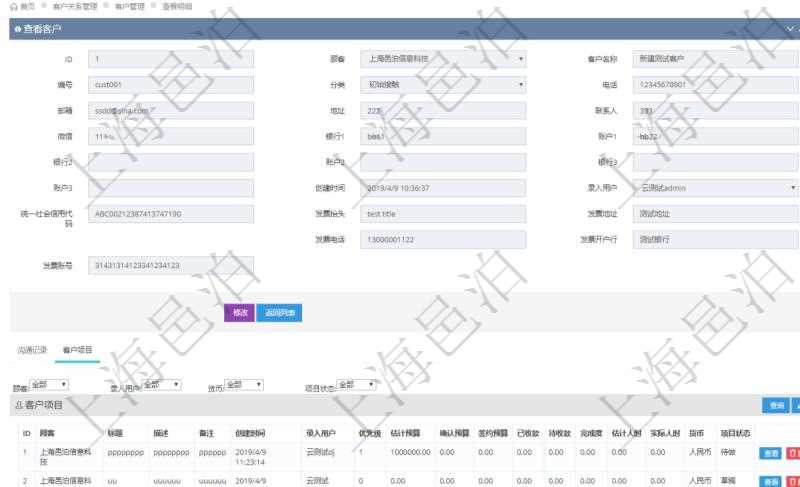The height and width of the screenshot is (487, 800).
Task: Click the 客户名称 field
Action: [715, 59]
